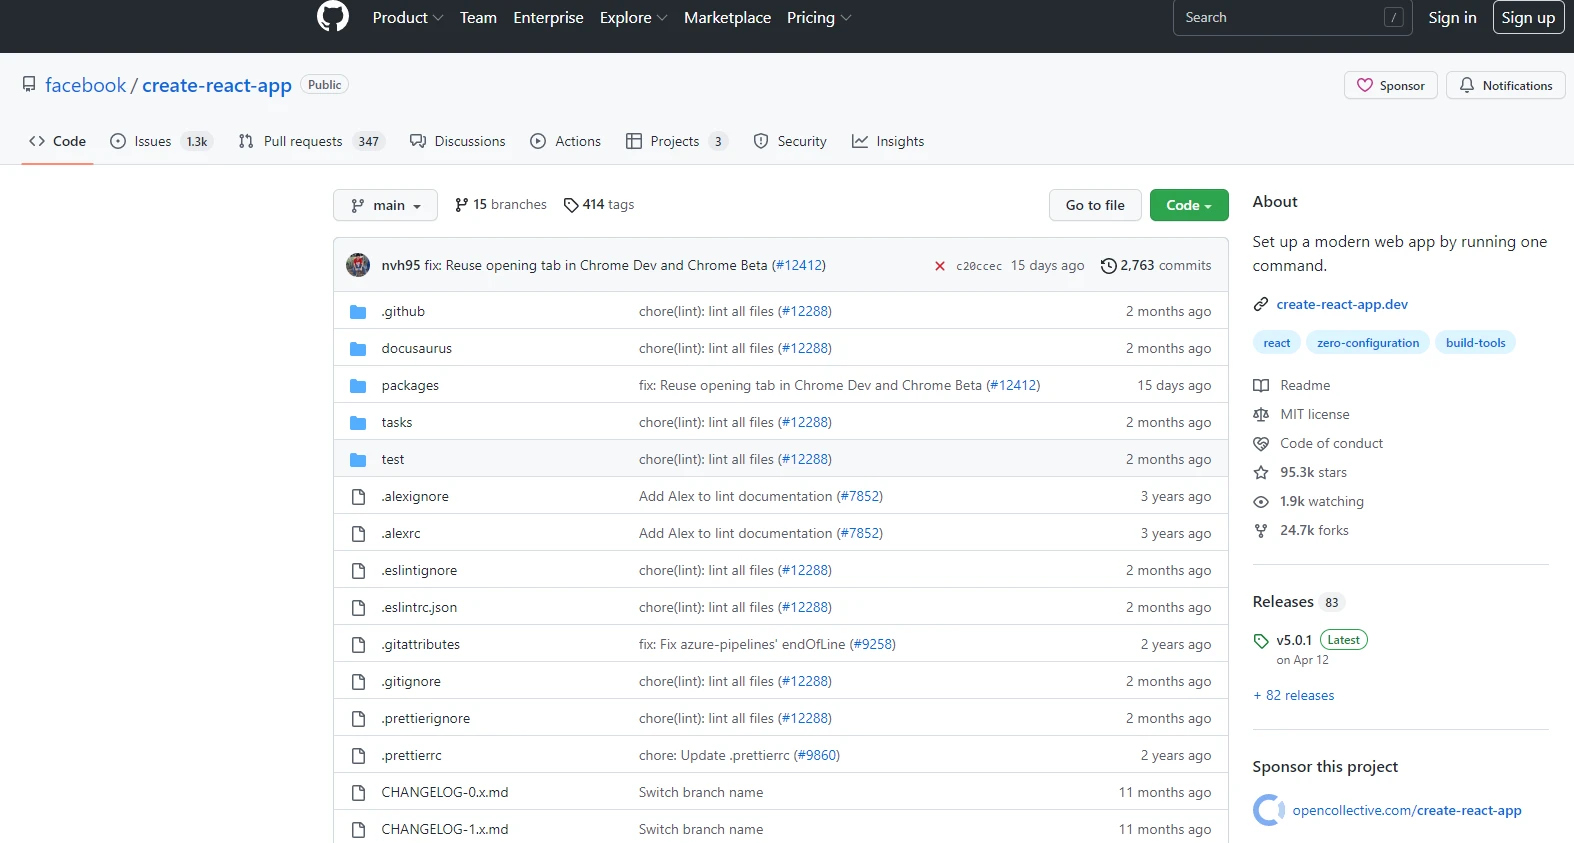
Task: Click the .prettierrc file icon
Action: pos(358,756)
